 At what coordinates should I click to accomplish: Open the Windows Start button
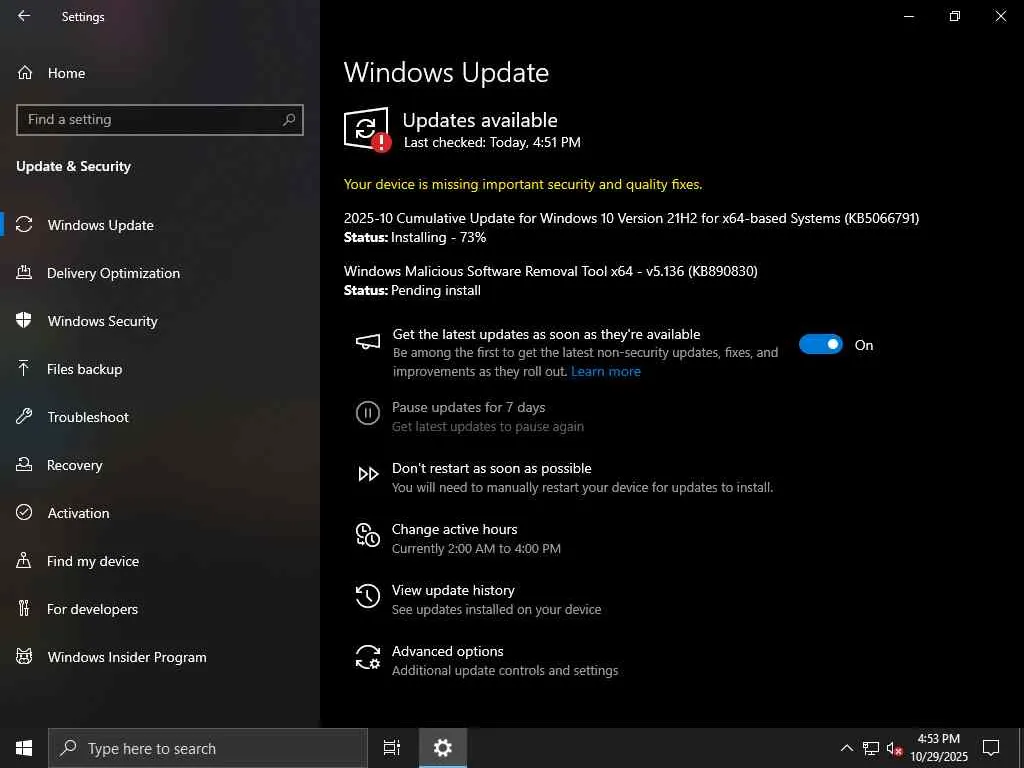[24, 748]
